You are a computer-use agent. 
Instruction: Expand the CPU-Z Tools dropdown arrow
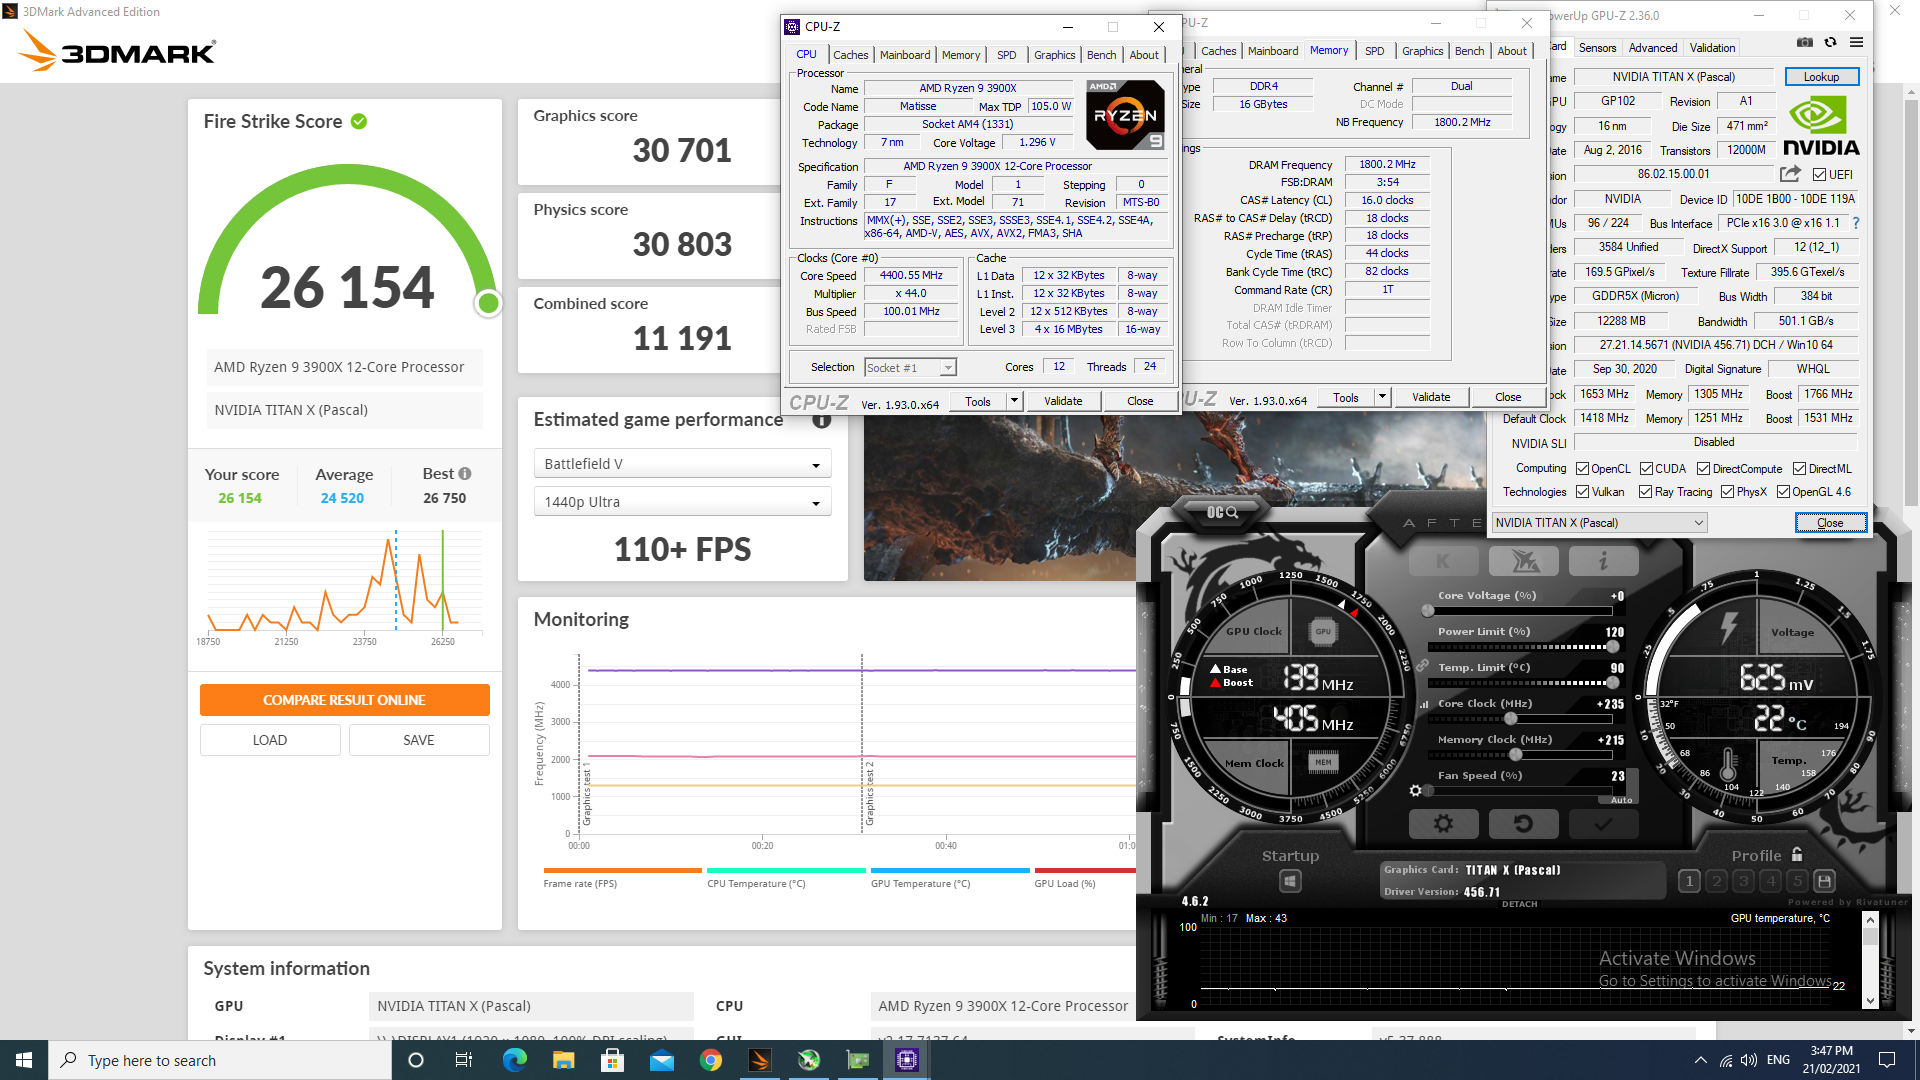coord(1014,401)
